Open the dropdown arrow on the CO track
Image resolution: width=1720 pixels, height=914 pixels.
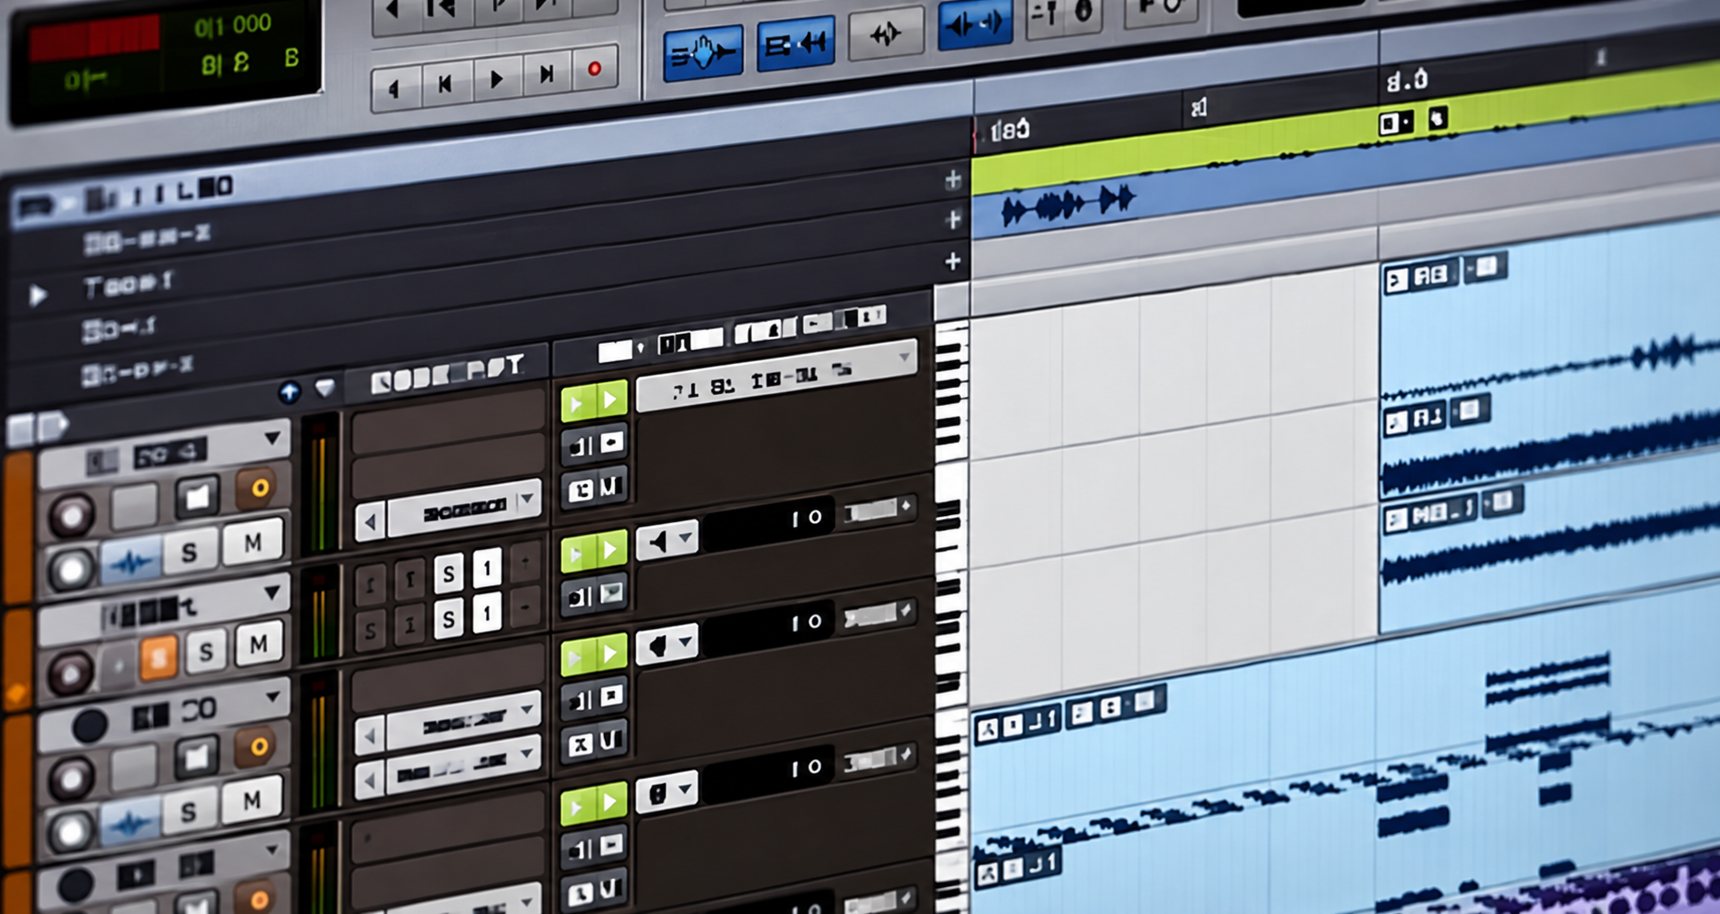pyautogui.click(x=272, y=696)
